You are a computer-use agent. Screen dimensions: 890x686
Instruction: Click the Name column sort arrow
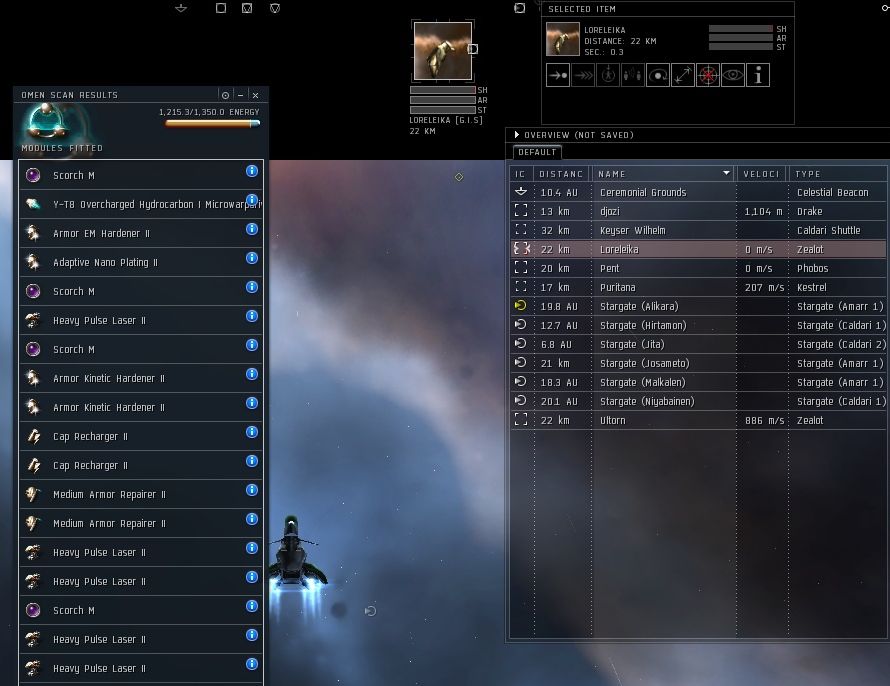pyautogui.click(x=726, y=173)
